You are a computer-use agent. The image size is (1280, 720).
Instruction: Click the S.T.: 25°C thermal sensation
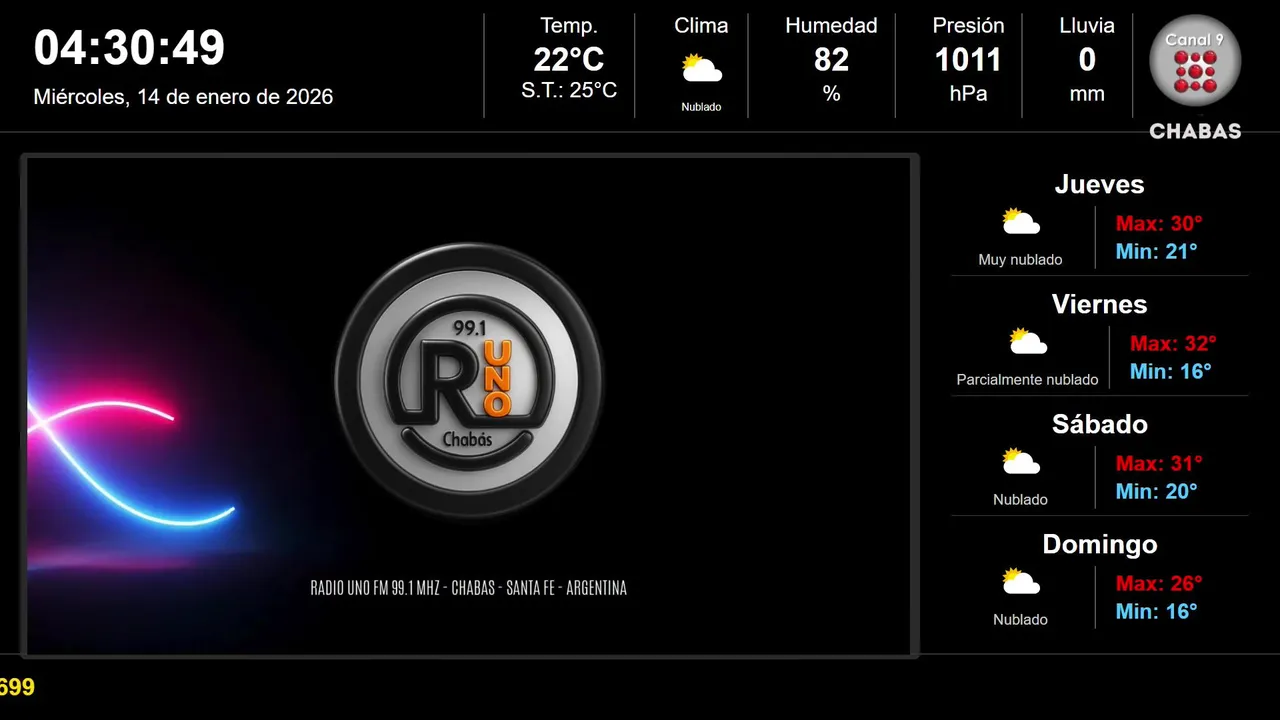pyautogui.click(x=569, y=90)
